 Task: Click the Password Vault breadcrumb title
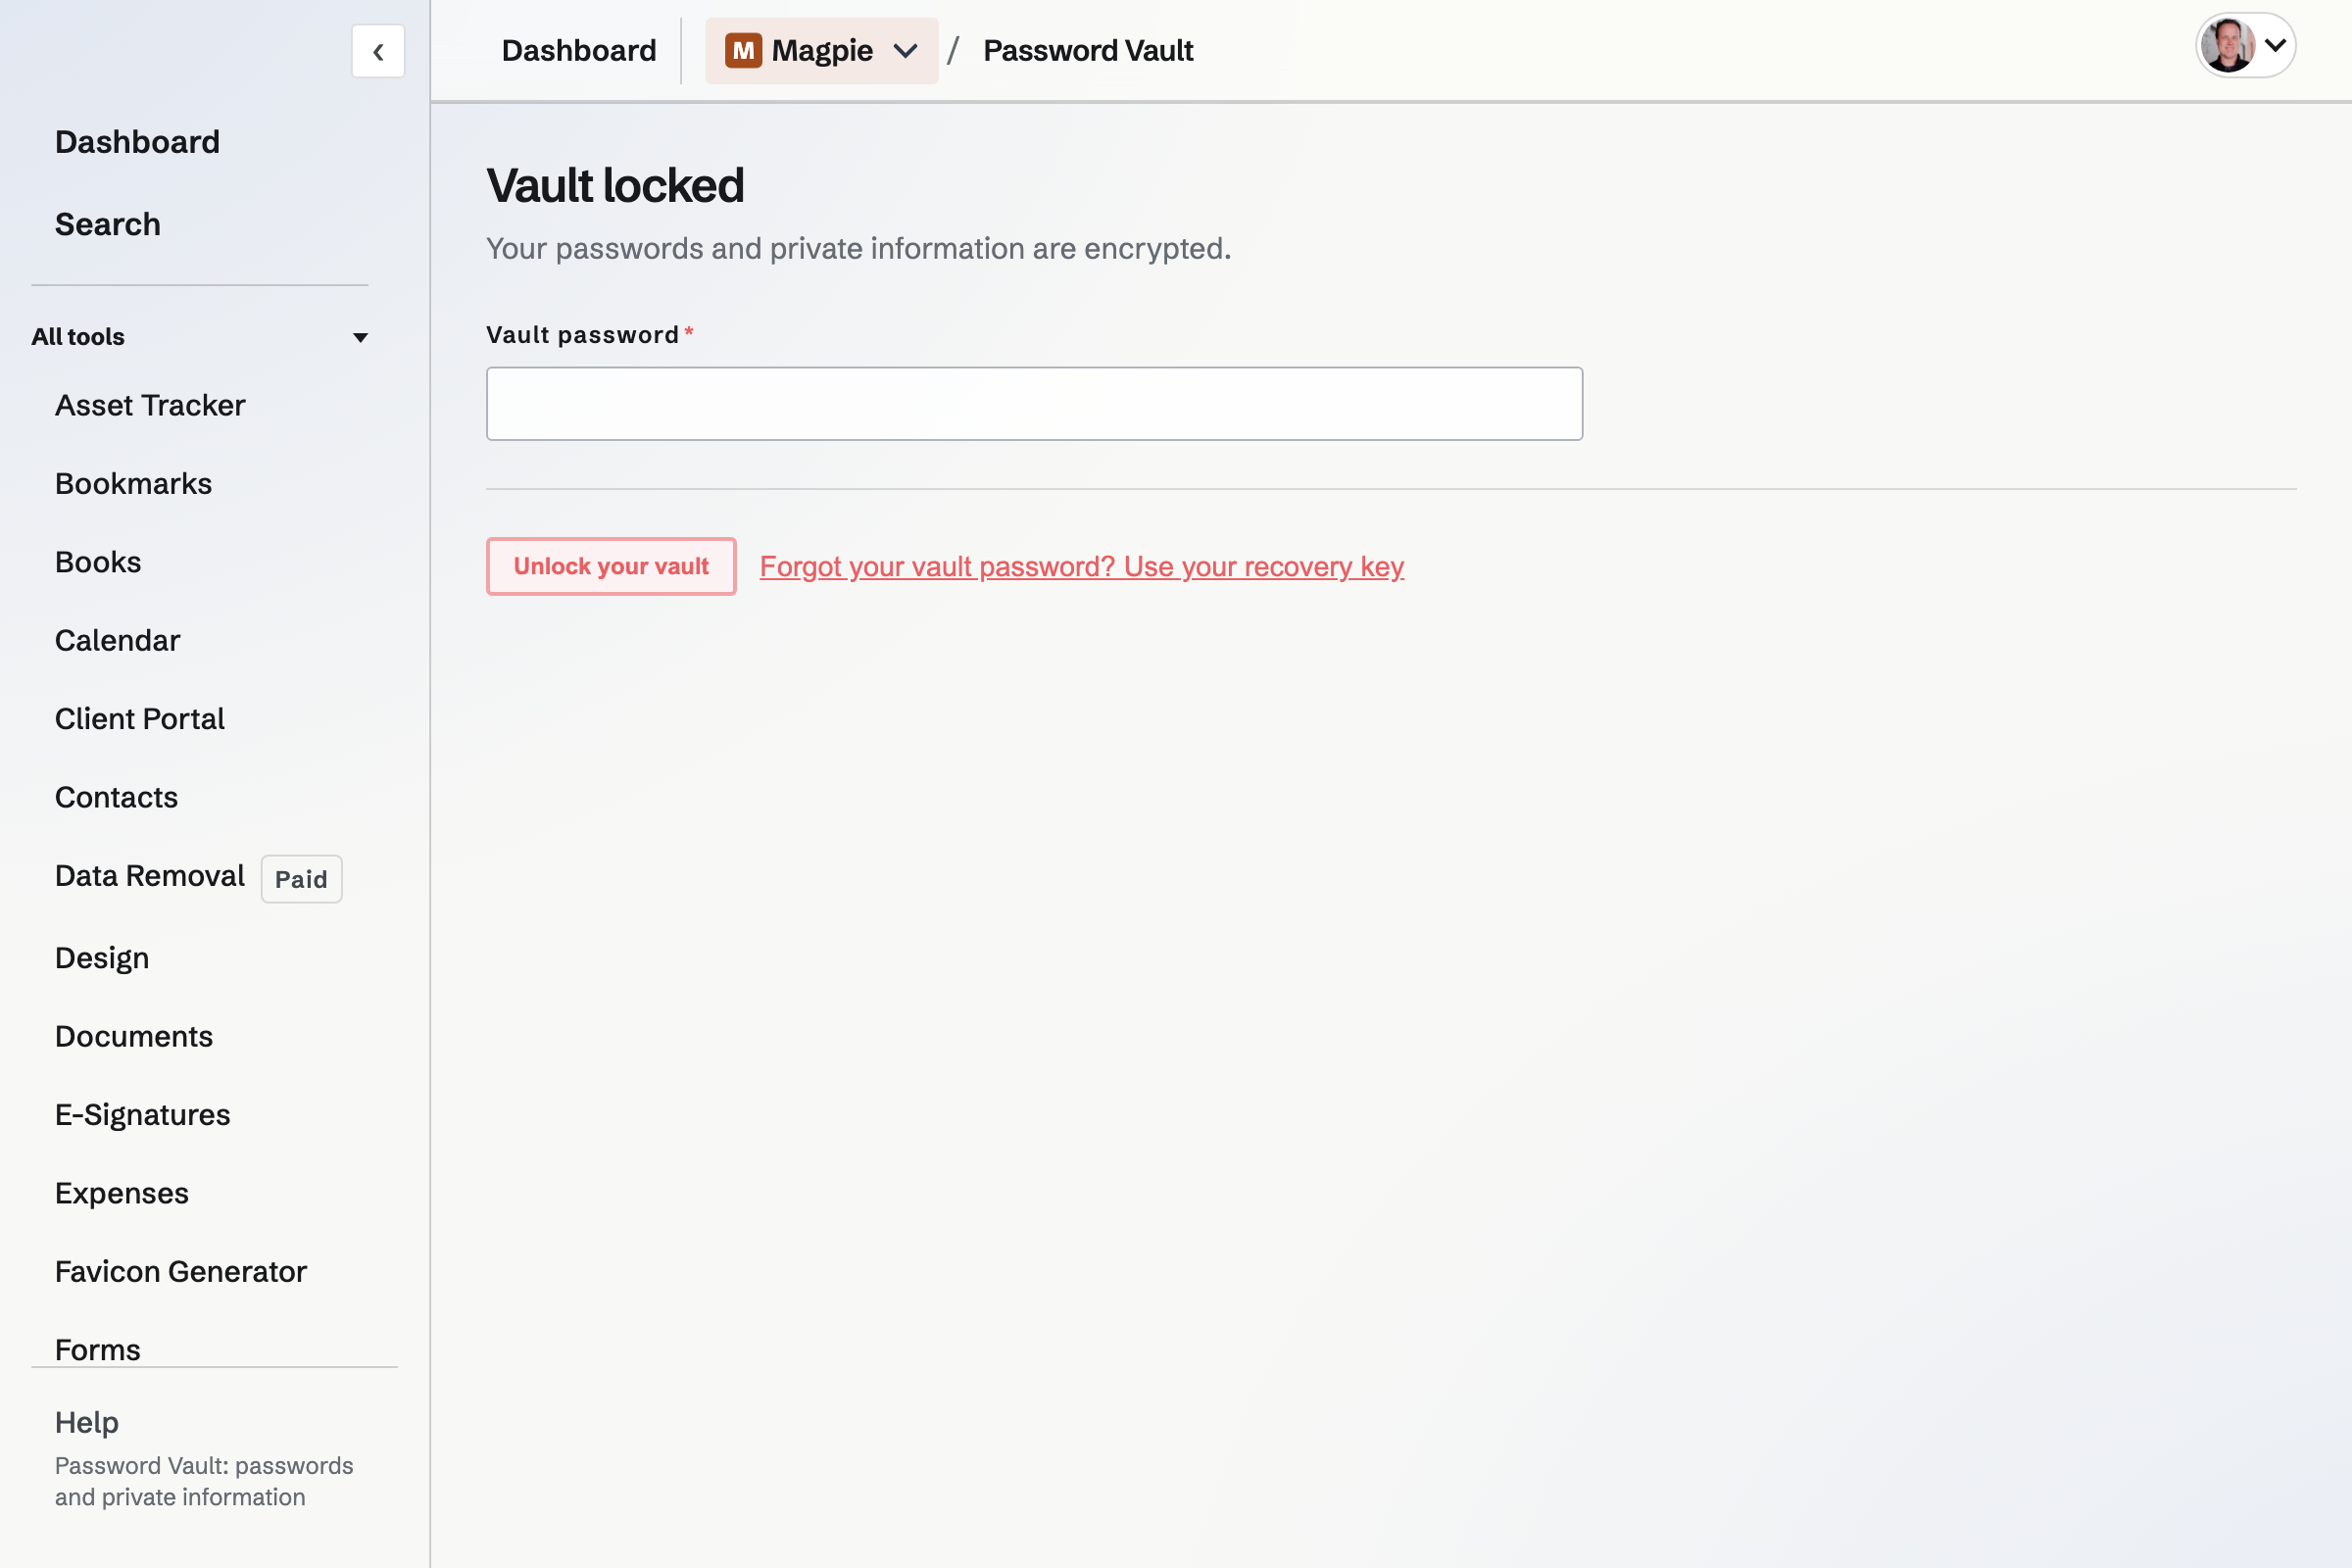point(1088,50)
